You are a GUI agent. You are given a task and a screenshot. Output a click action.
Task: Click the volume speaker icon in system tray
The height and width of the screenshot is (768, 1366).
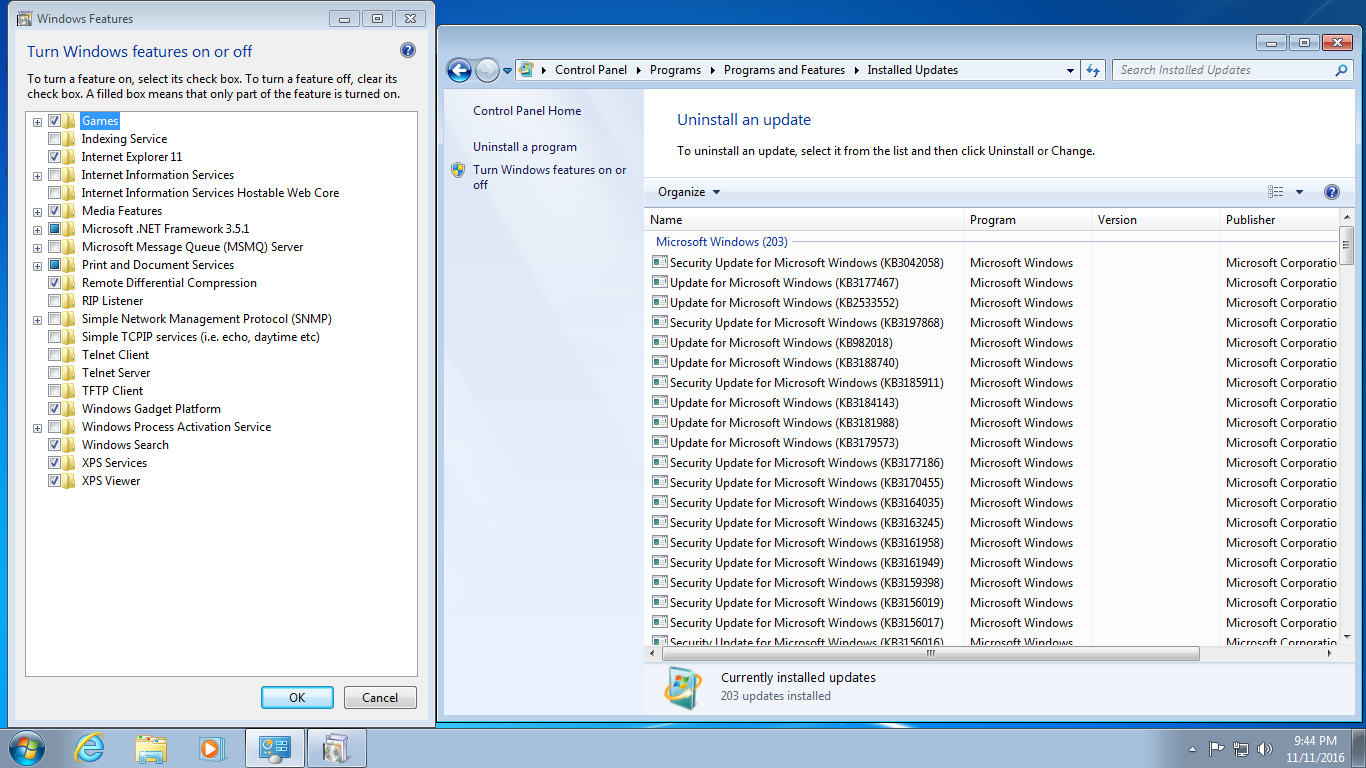pos(1265,748)
